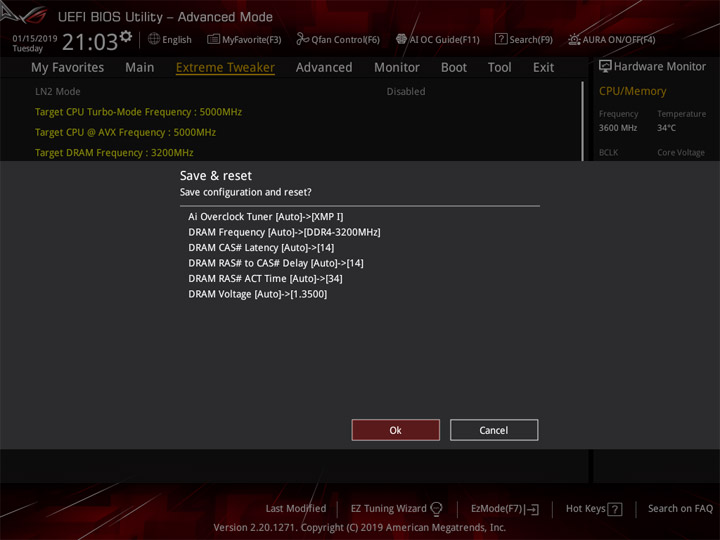Click Last Modified link
Viewport: 720px width, 540px height.
click(296, 508)
